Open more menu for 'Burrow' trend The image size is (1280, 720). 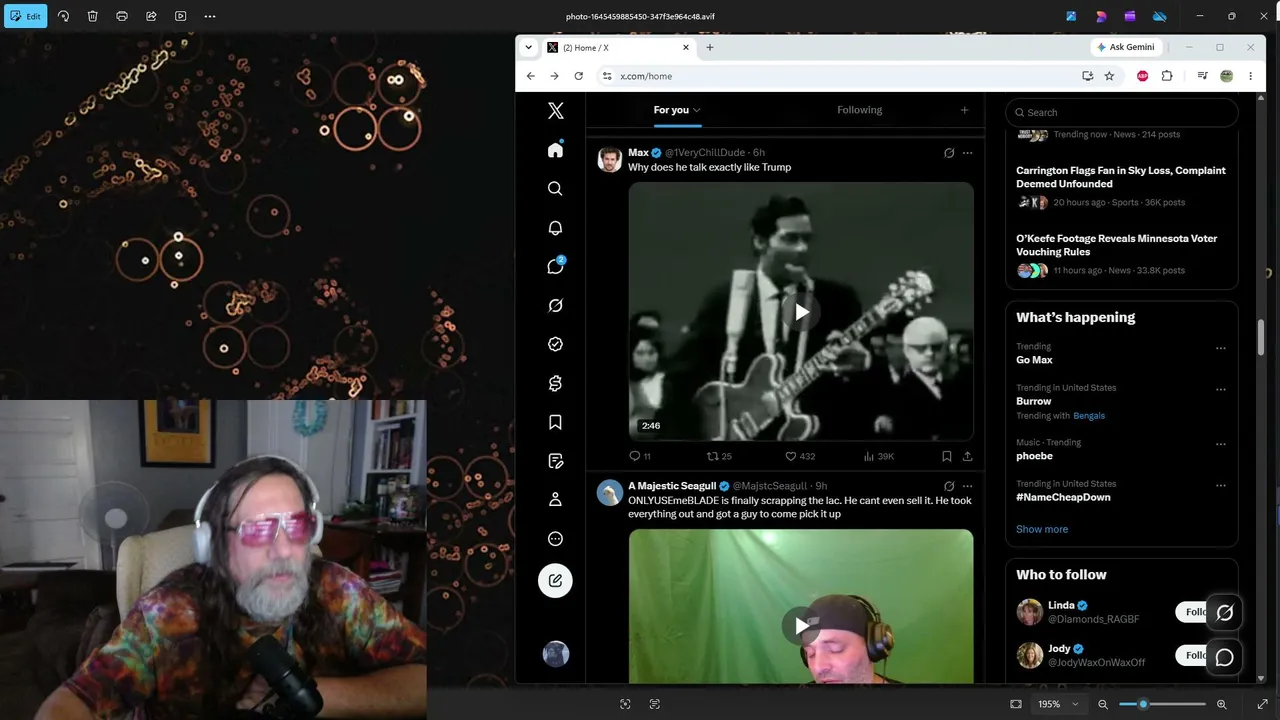click(1221, 389)
